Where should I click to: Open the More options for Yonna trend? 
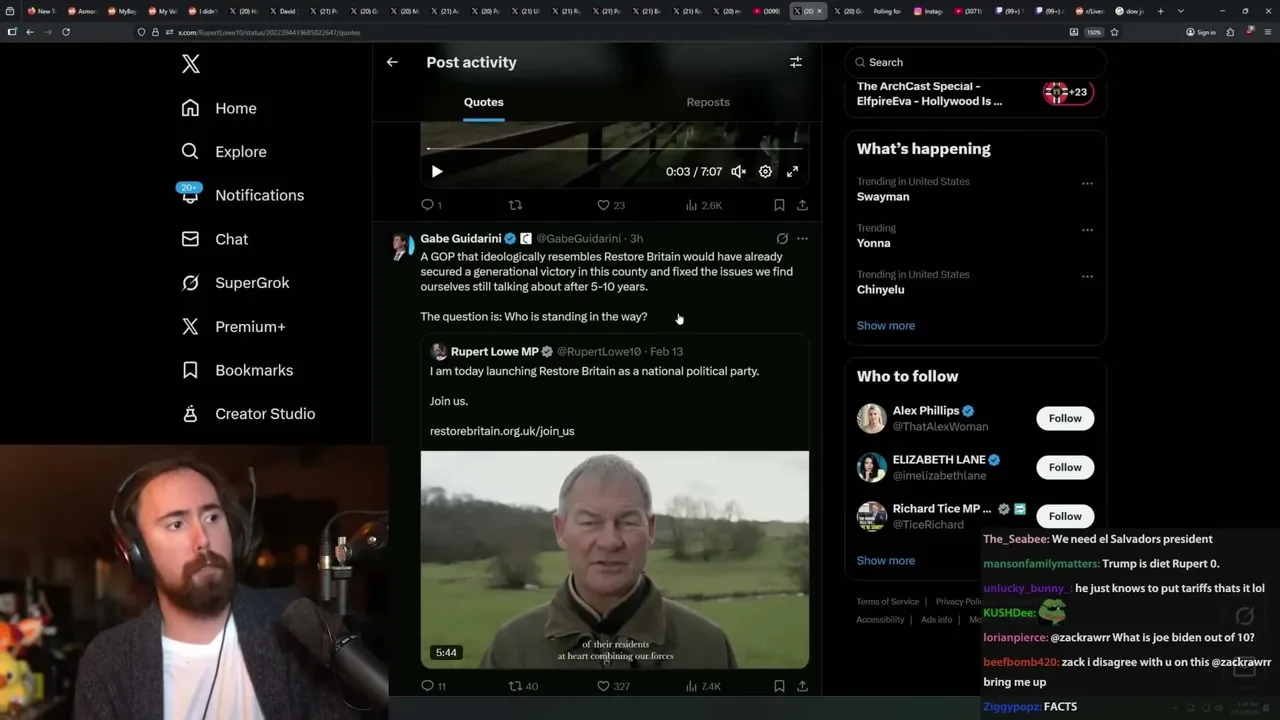pos(1087,230)
